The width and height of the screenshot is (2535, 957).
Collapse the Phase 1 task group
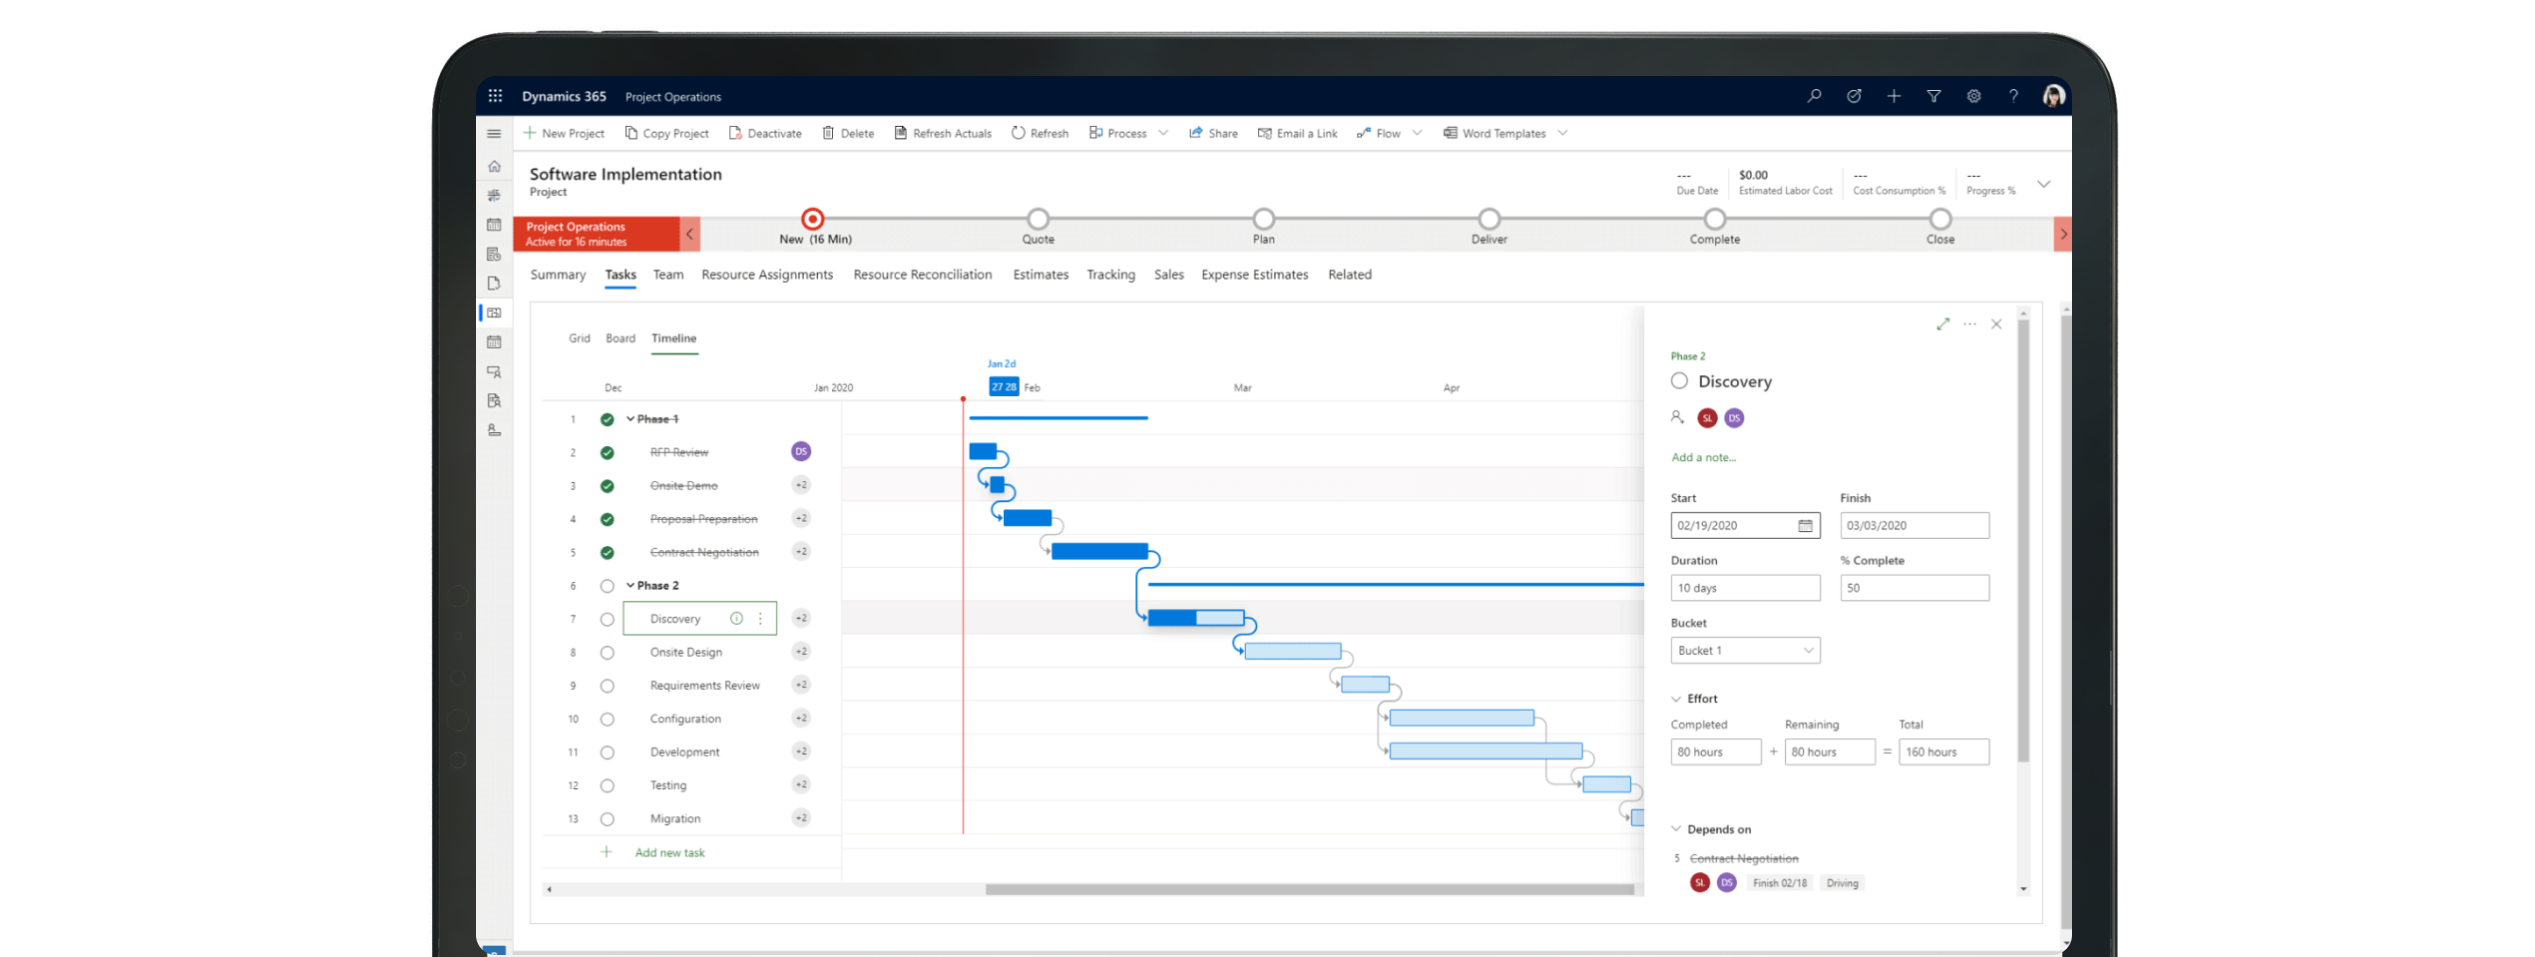pos(630,419)
